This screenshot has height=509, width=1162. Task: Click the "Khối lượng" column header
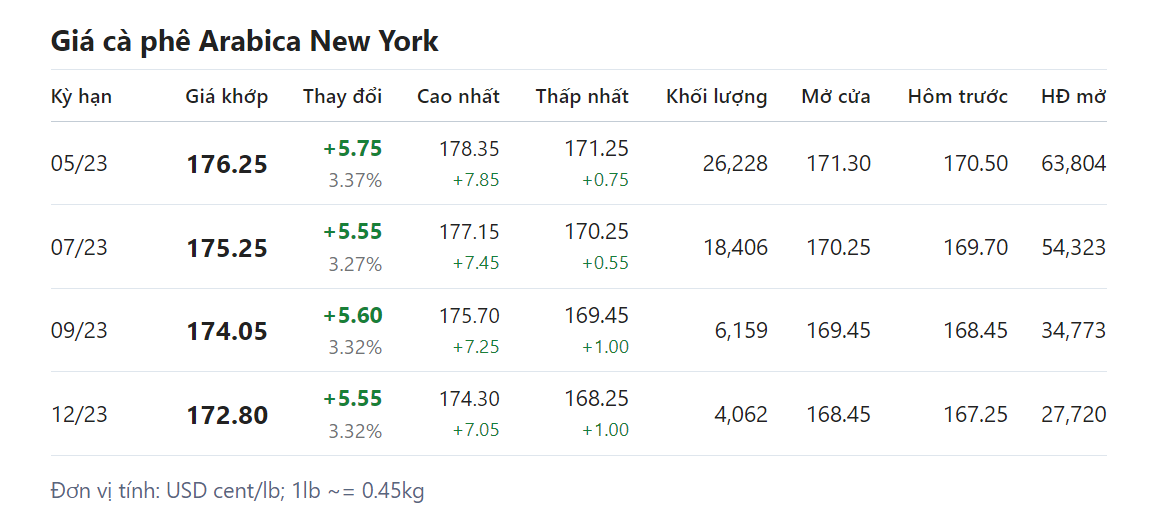(x=716, y=97)
